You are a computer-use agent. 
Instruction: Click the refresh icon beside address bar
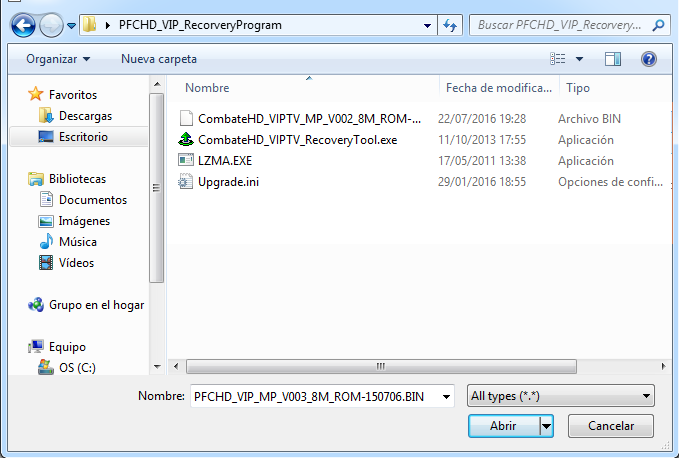[450, 25]
